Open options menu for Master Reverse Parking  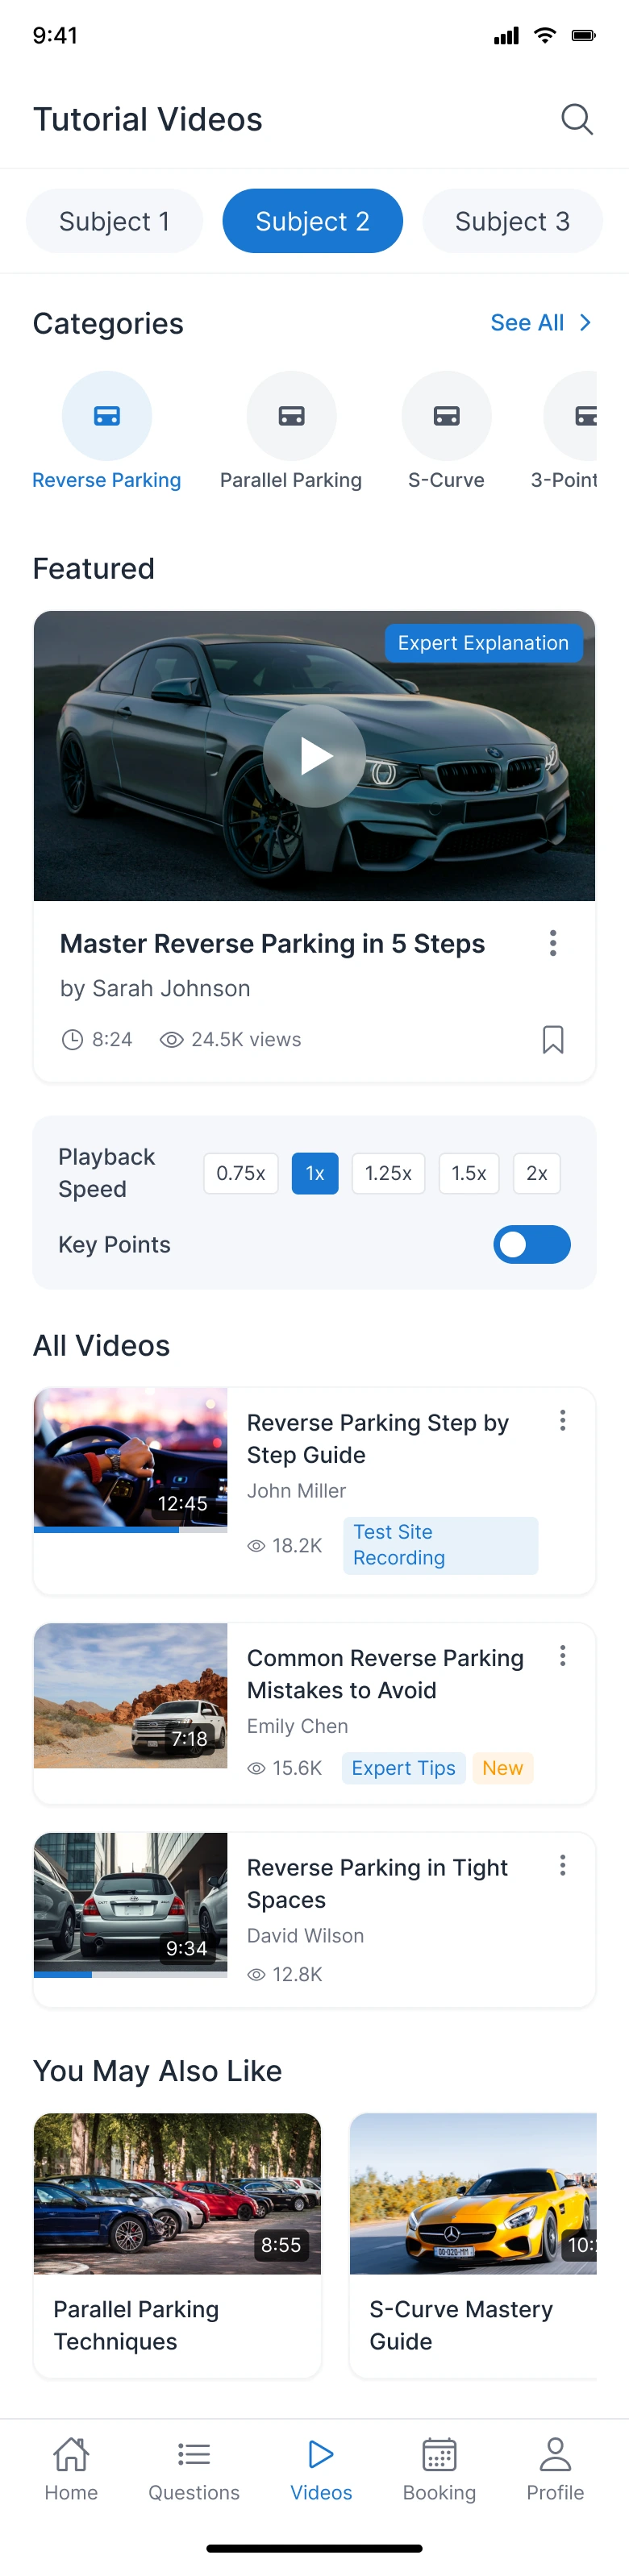552,943
